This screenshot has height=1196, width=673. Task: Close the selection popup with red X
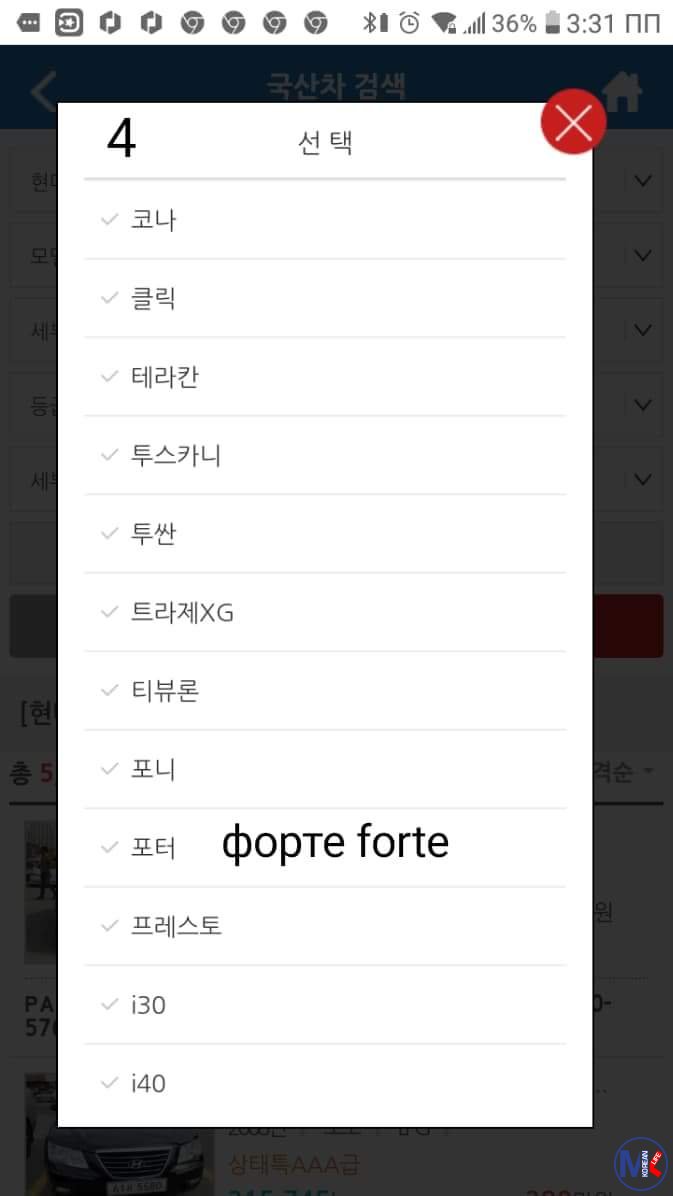coord(573,122)
